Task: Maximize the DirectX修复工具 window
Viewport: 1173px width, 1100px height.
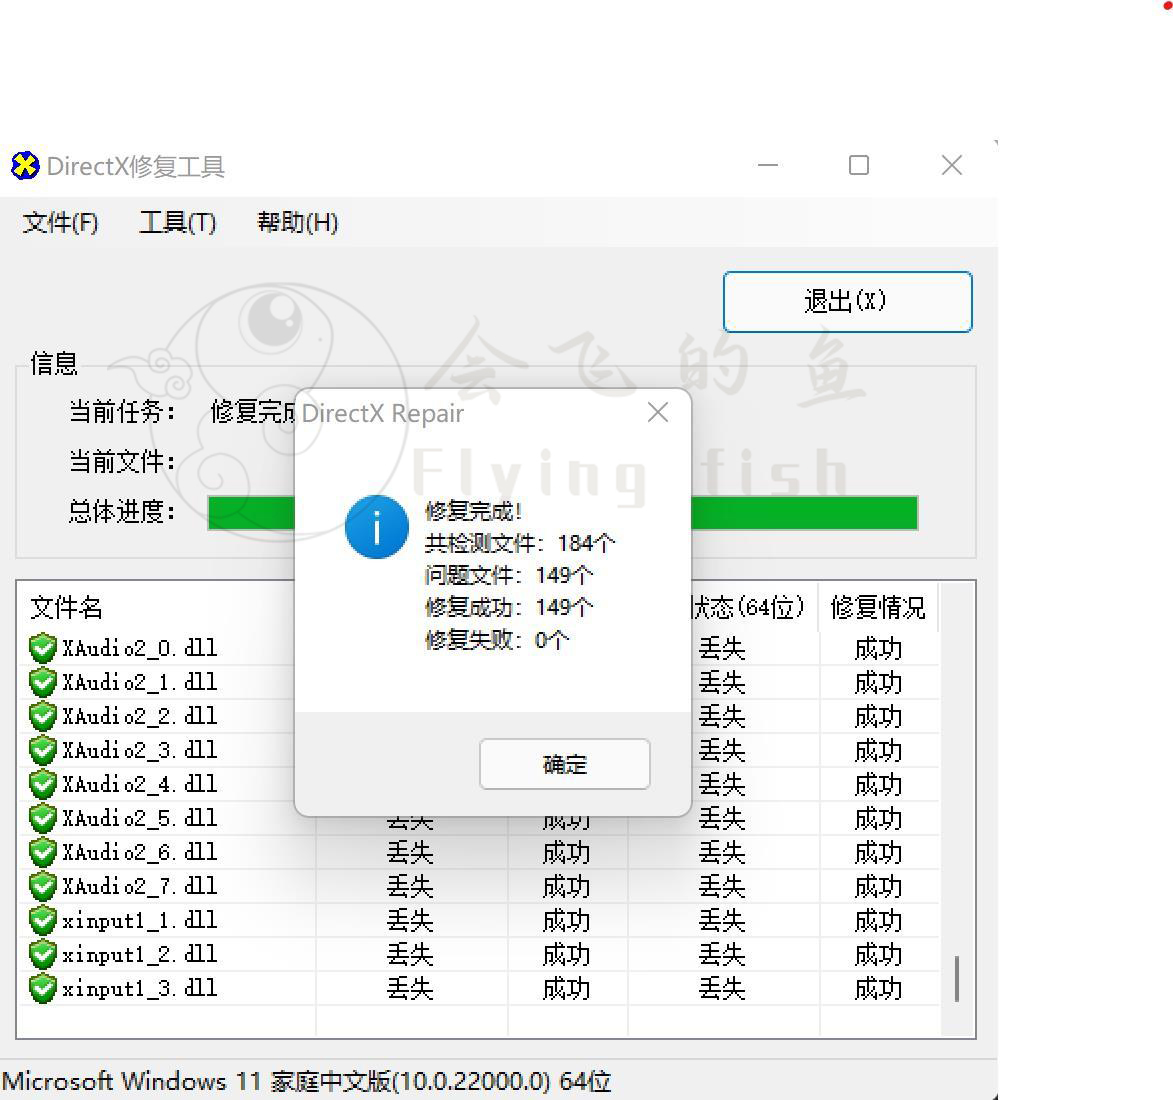Action: point(859,165)
